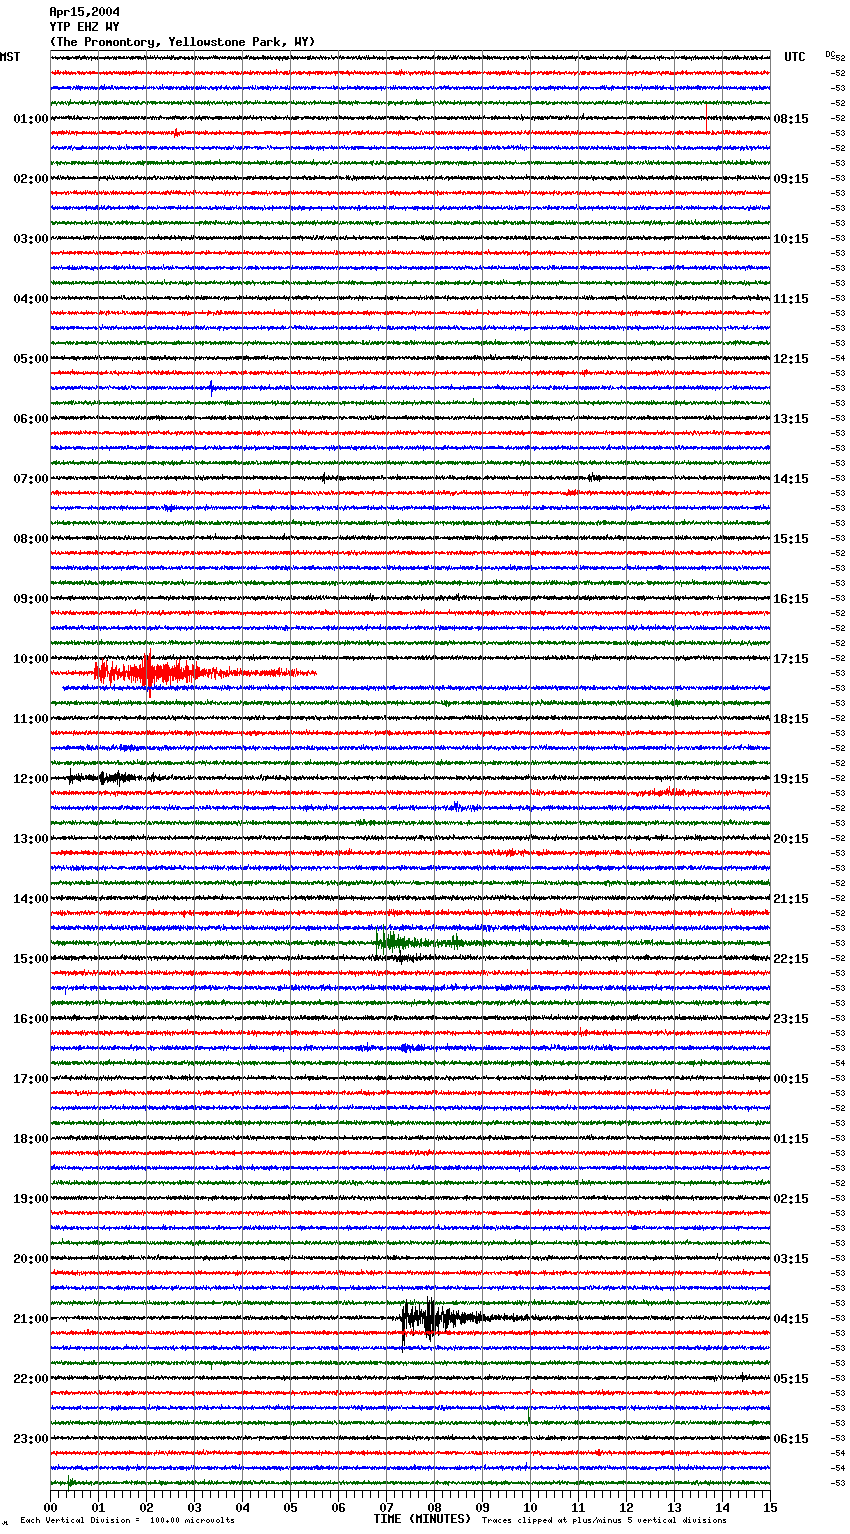Click minute tick label '00' on the bottom axis

[x=50, y=1507]
